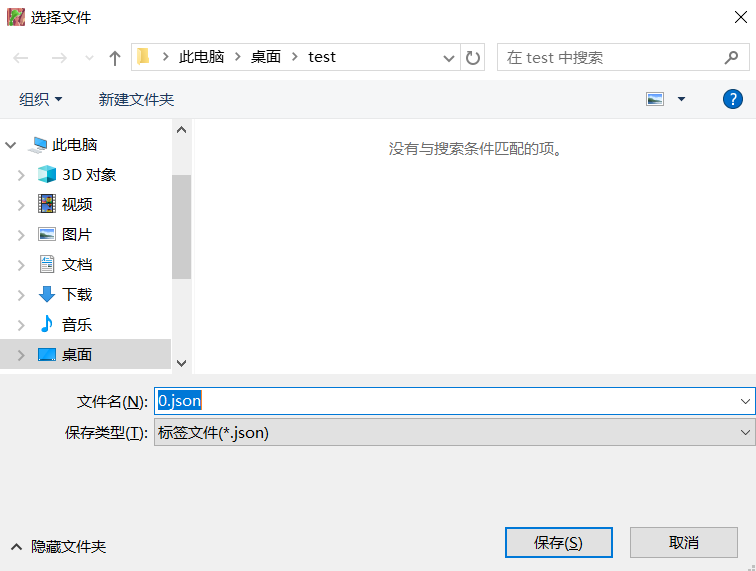The image size is (756, 571).
Task: Expand chevron before test in breadcrumb
Action: [295, 57]
